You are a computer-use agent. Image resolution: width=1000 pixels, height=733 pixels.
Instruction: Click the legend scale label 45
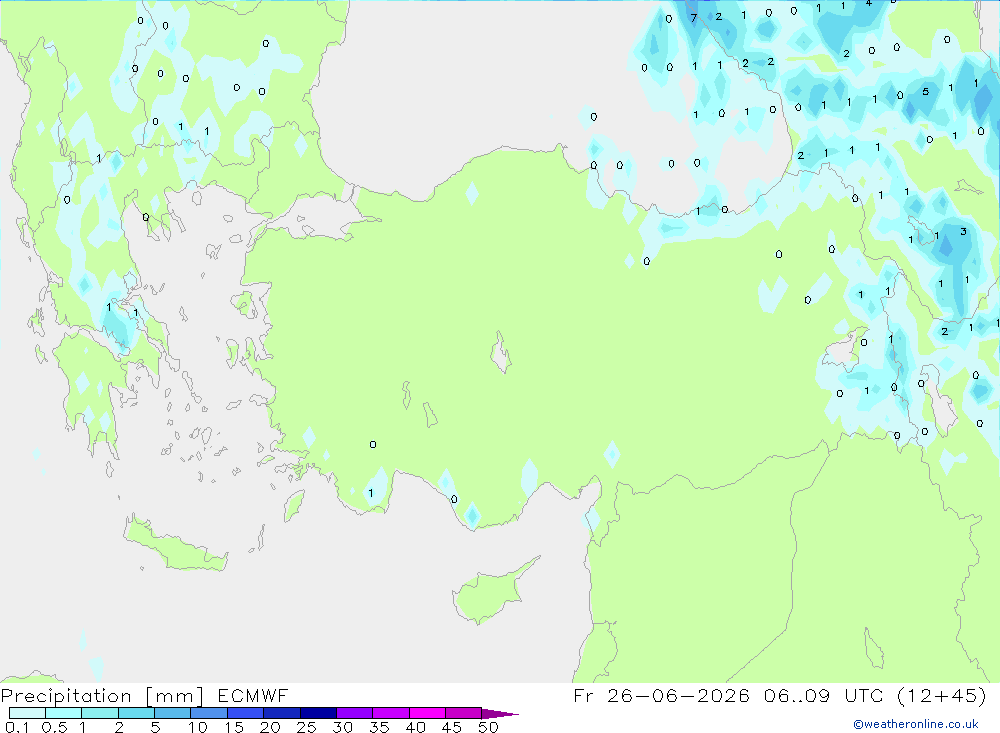[452, 727]
